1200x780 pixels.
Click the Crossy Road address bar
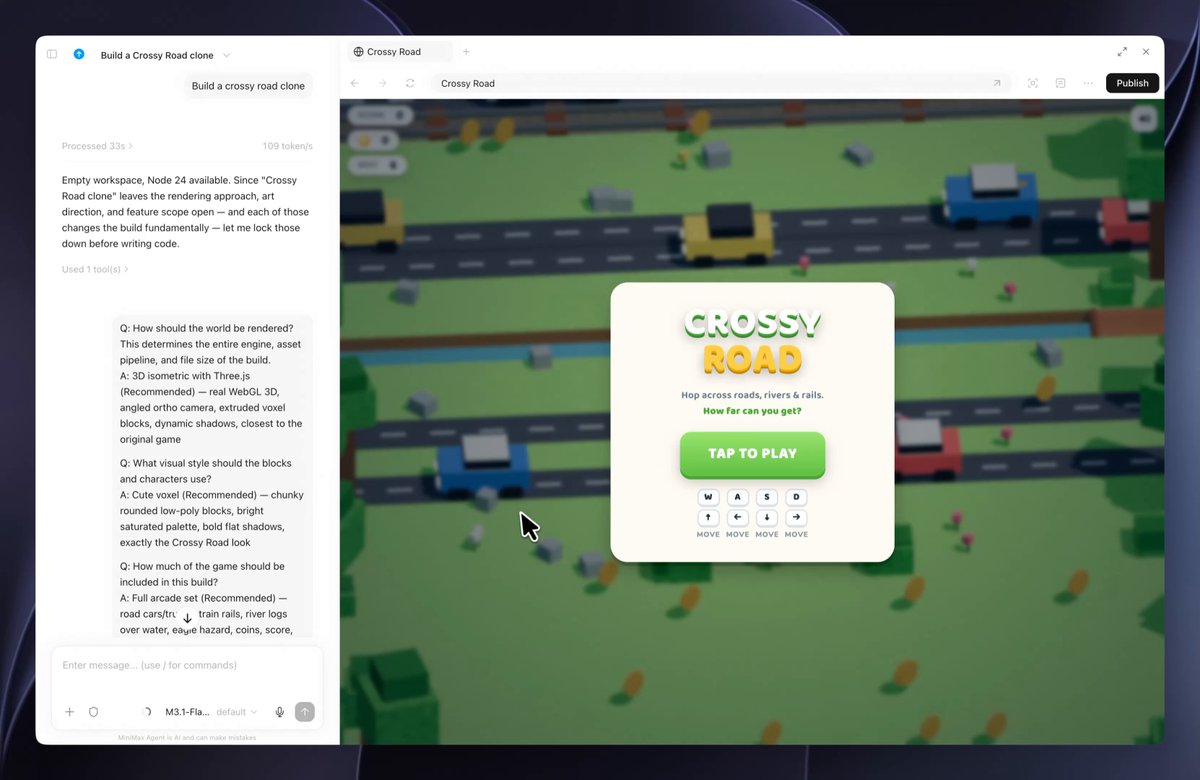click(x=720, y=83)
